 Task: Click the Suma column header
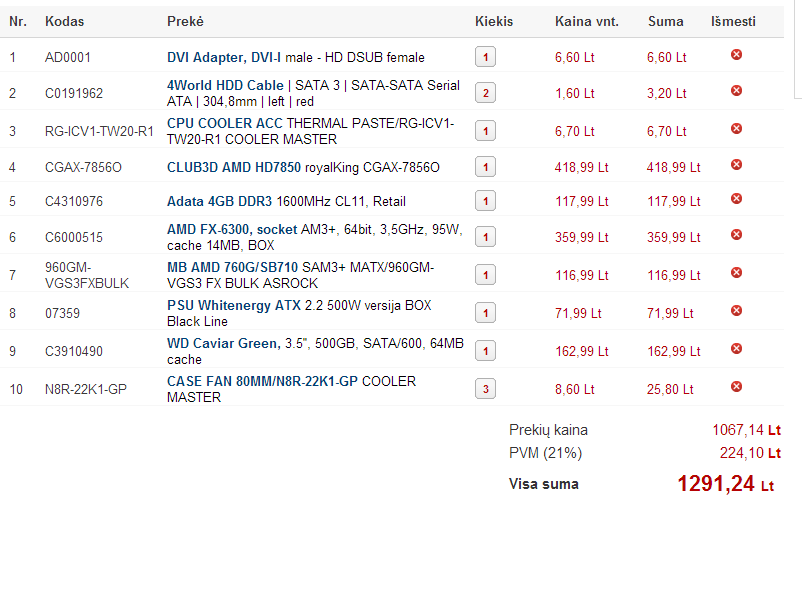[x=665, y=21]
